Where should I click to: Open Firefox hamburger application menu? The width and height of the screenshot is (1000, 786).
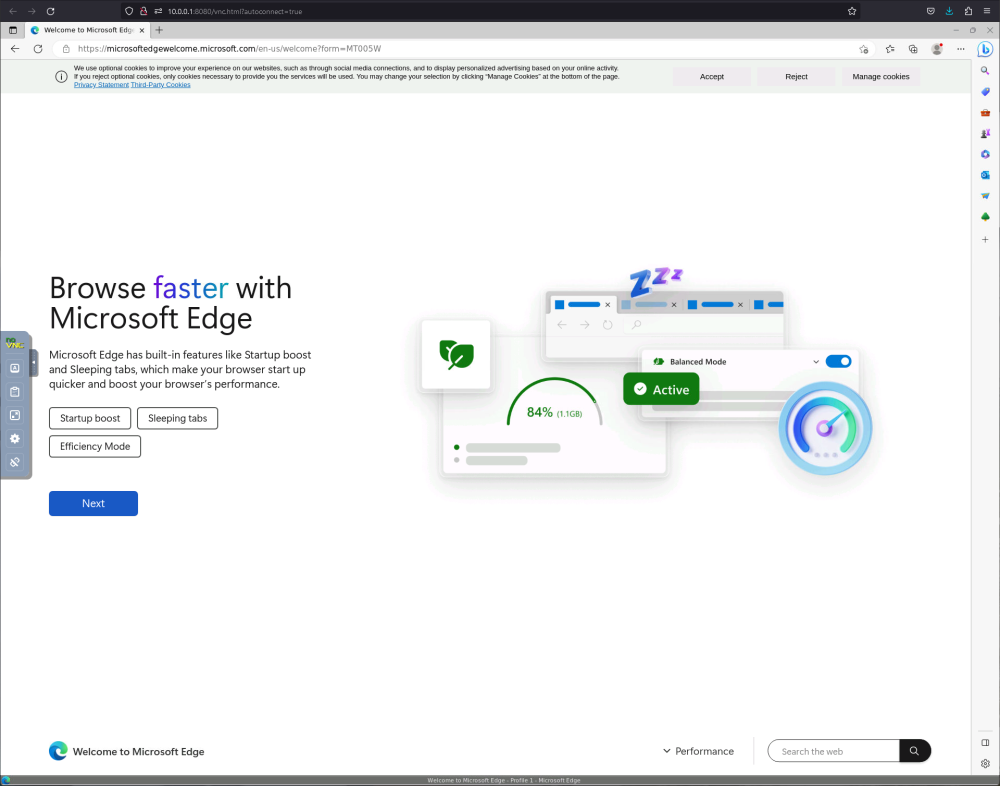987,11
